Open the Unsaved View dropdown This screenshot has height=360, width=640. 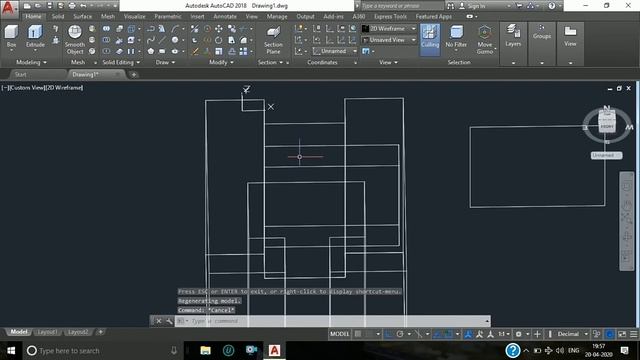point(389,40)
